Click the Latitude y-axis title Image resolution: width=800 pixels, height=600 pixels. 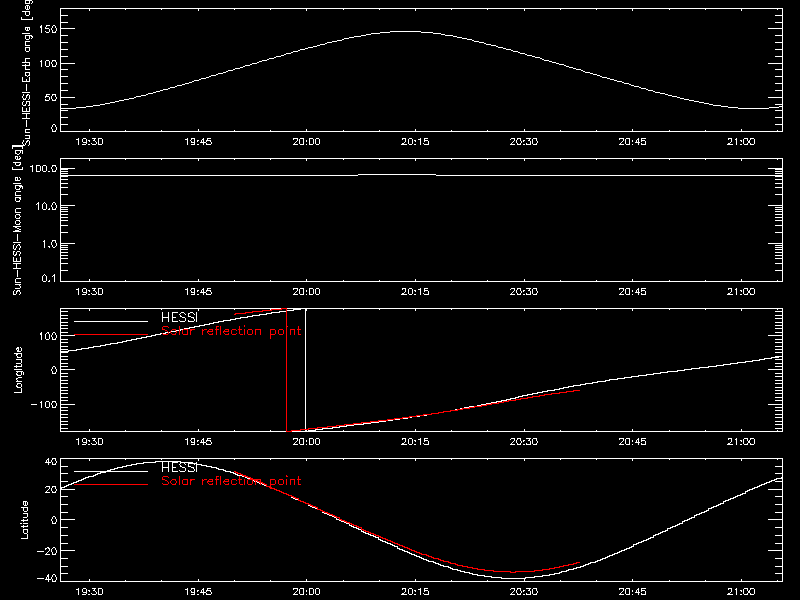24,520
